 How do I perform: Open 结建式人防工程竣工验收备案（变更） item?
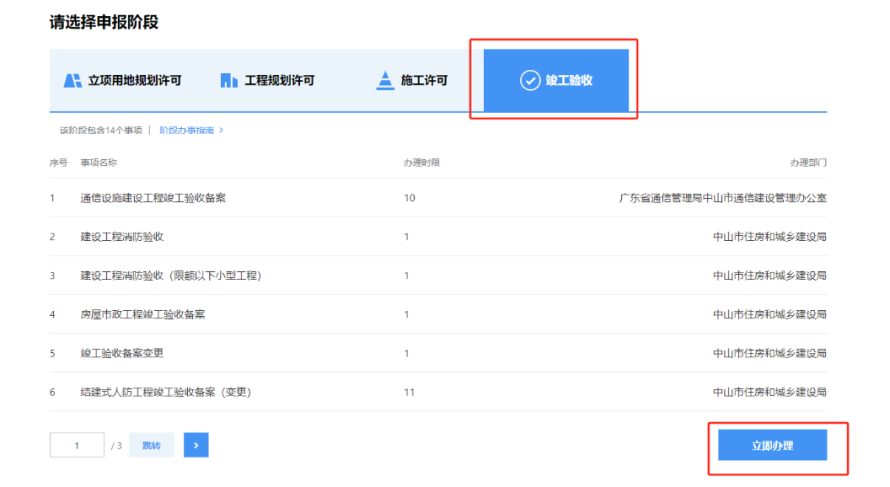pyautogui.click(x=165, y=392)
